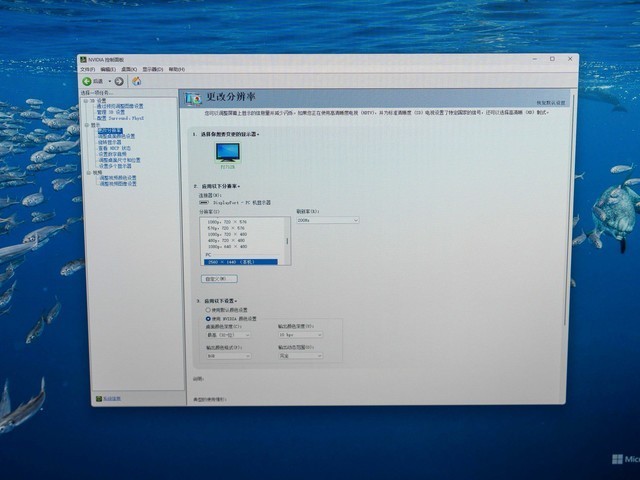
Task: Open the Back button history dropdown arrow
Action: (x=110, y=82)
